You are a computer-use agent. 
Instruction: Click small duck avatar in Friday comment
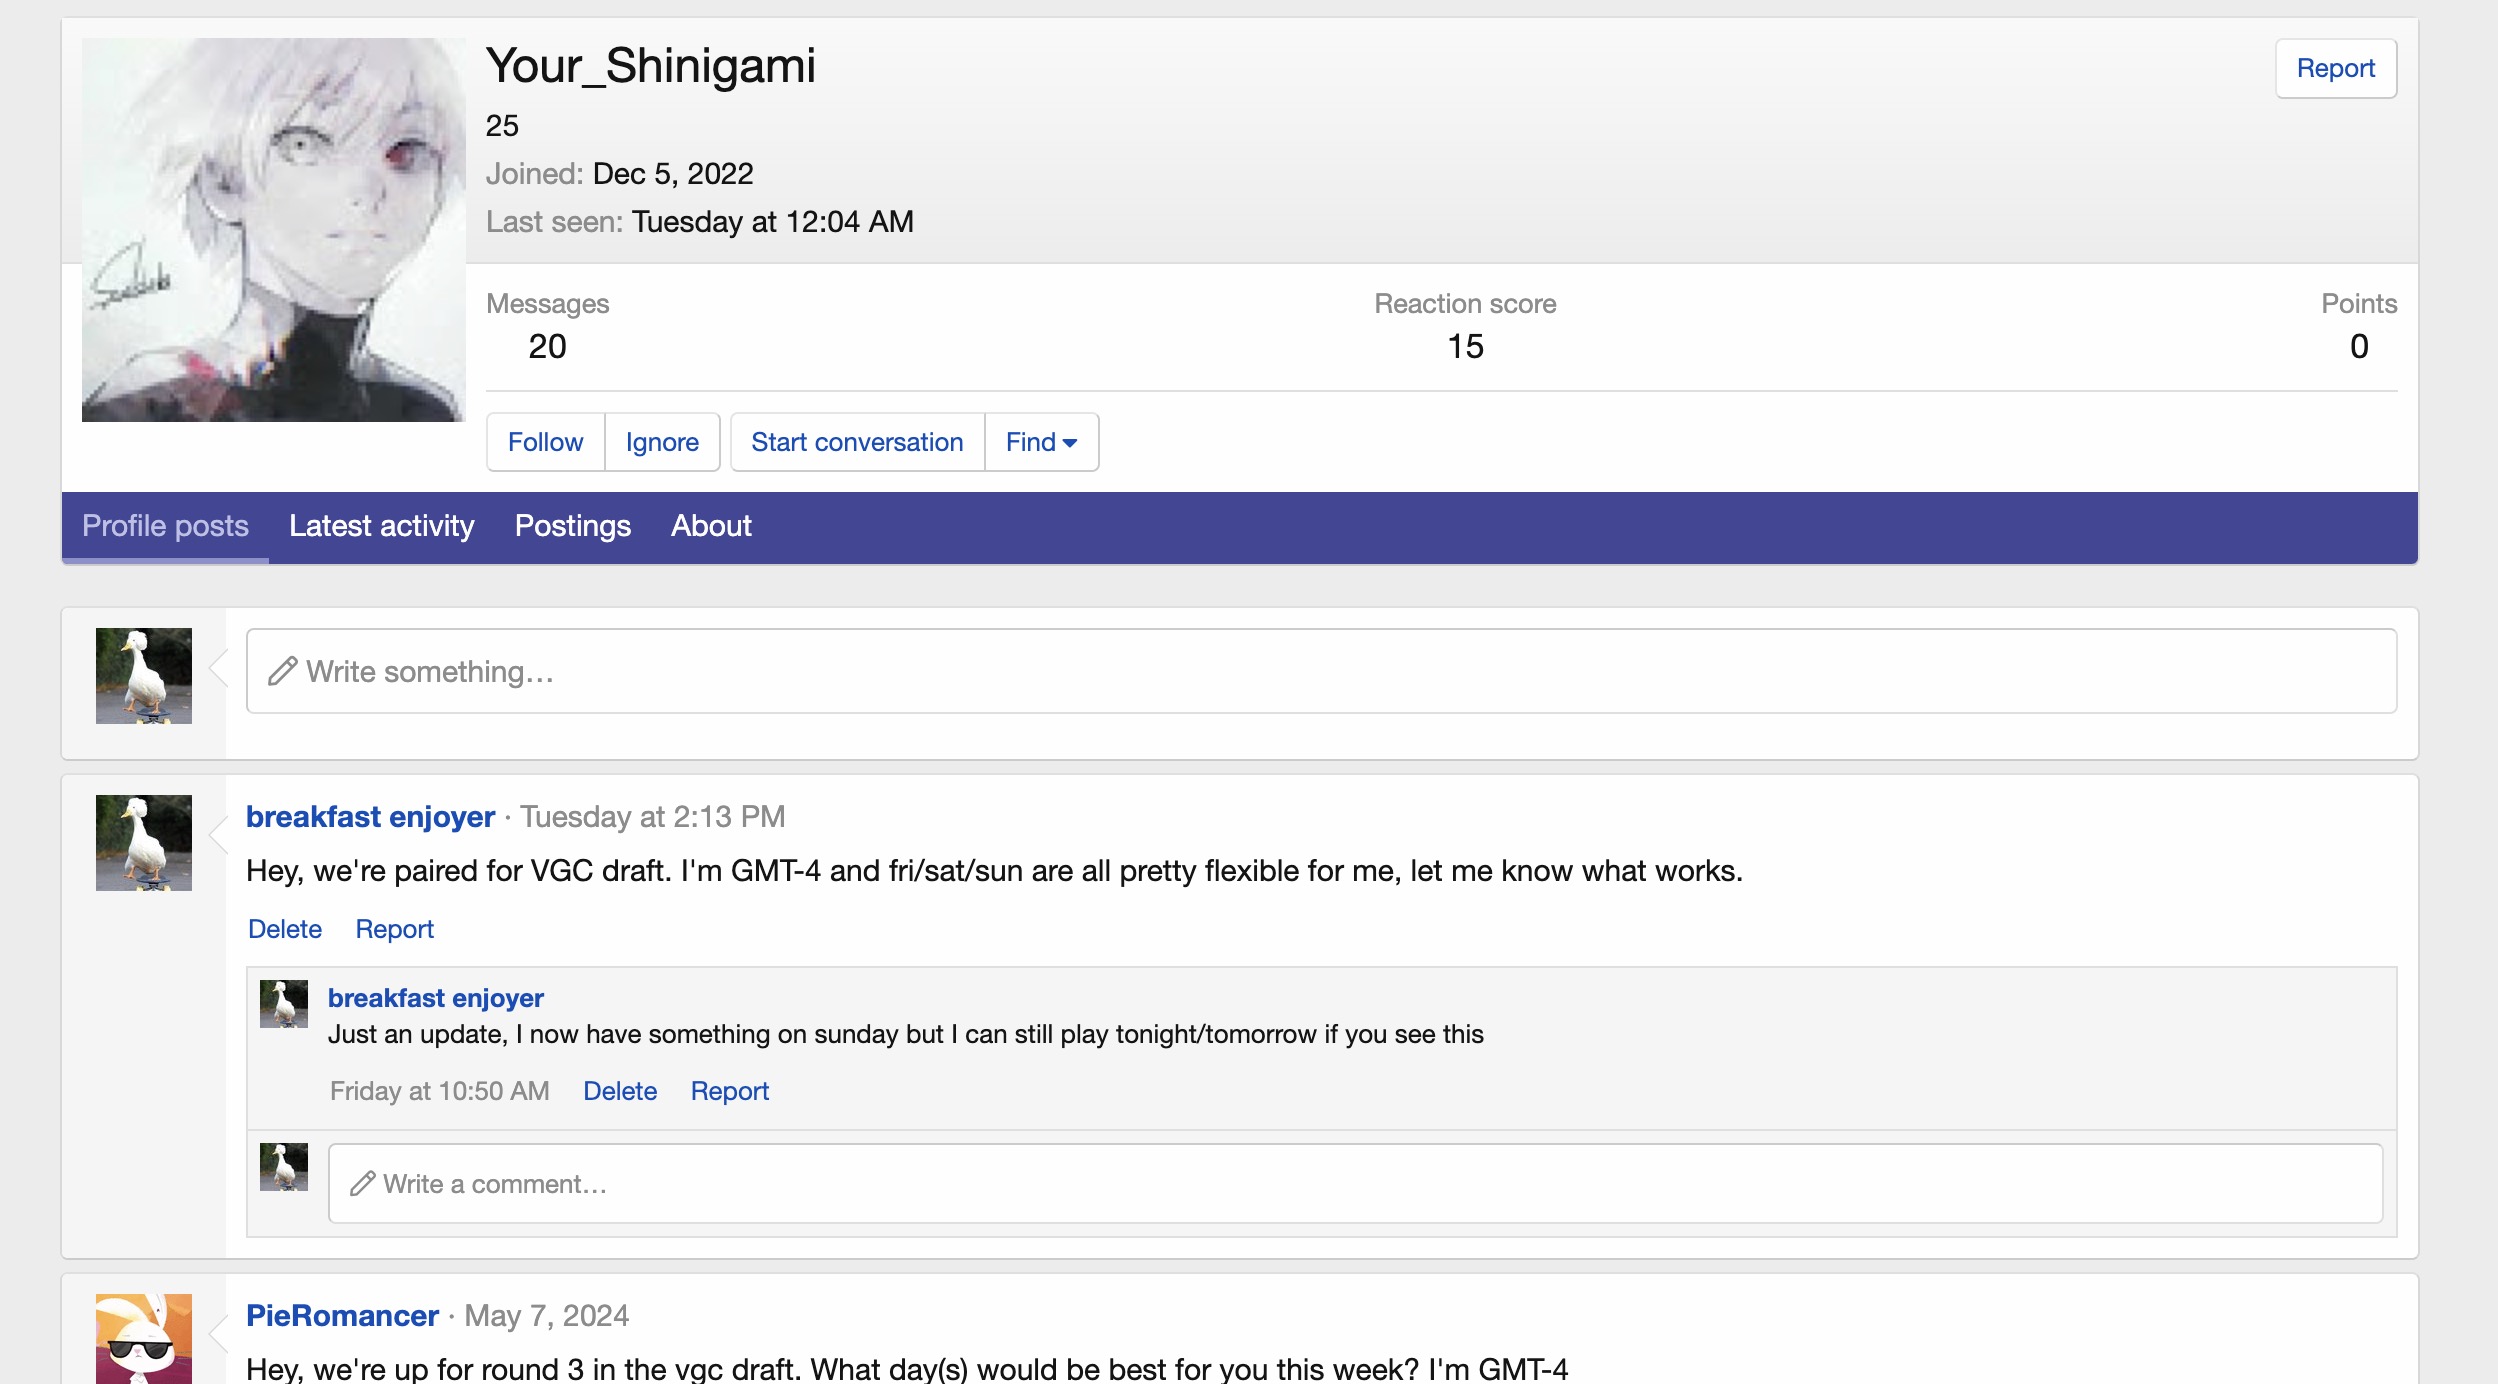tap(284, 1003)
